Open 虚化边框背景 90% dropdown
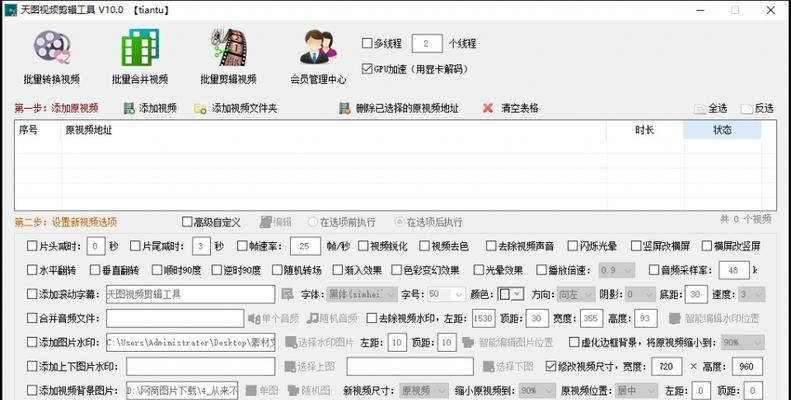The height and width of the screenshot is (400, 791). 743,342
